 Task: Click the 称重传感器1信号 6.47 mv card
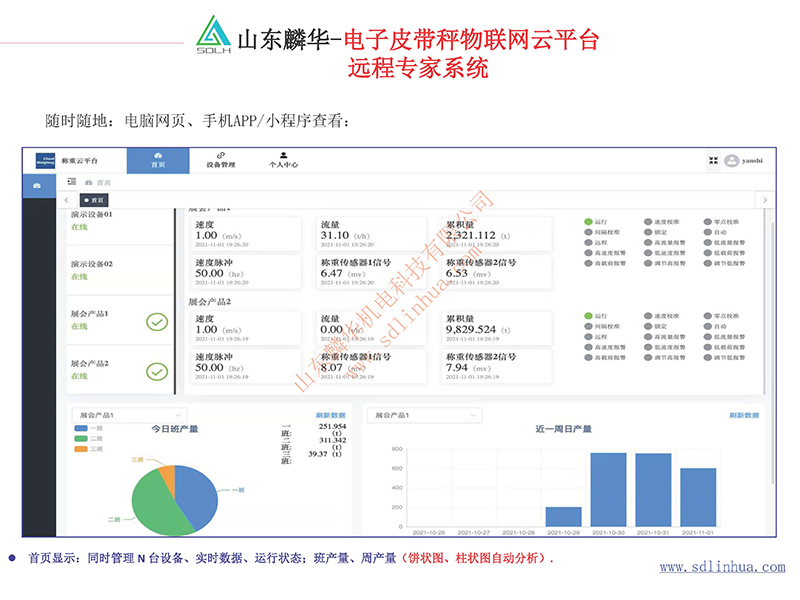point(371,272)
